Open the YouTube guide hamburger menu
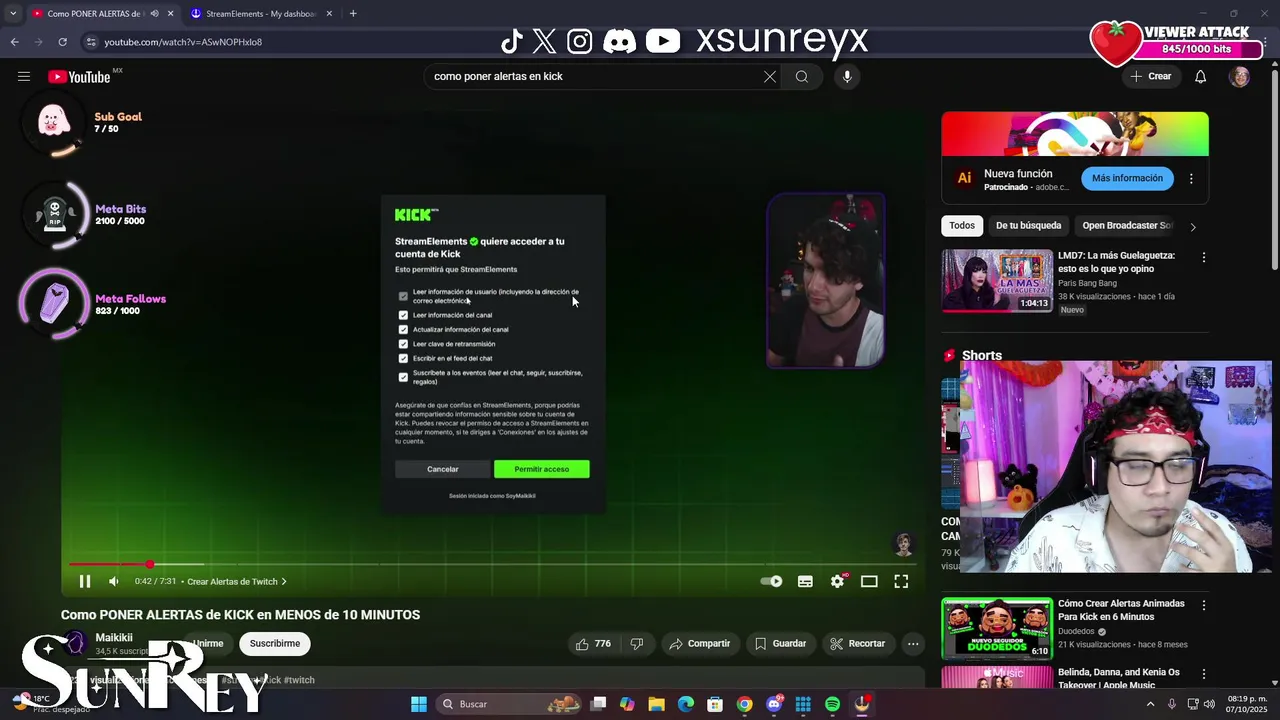1280x720 pixels. [24, 77]
